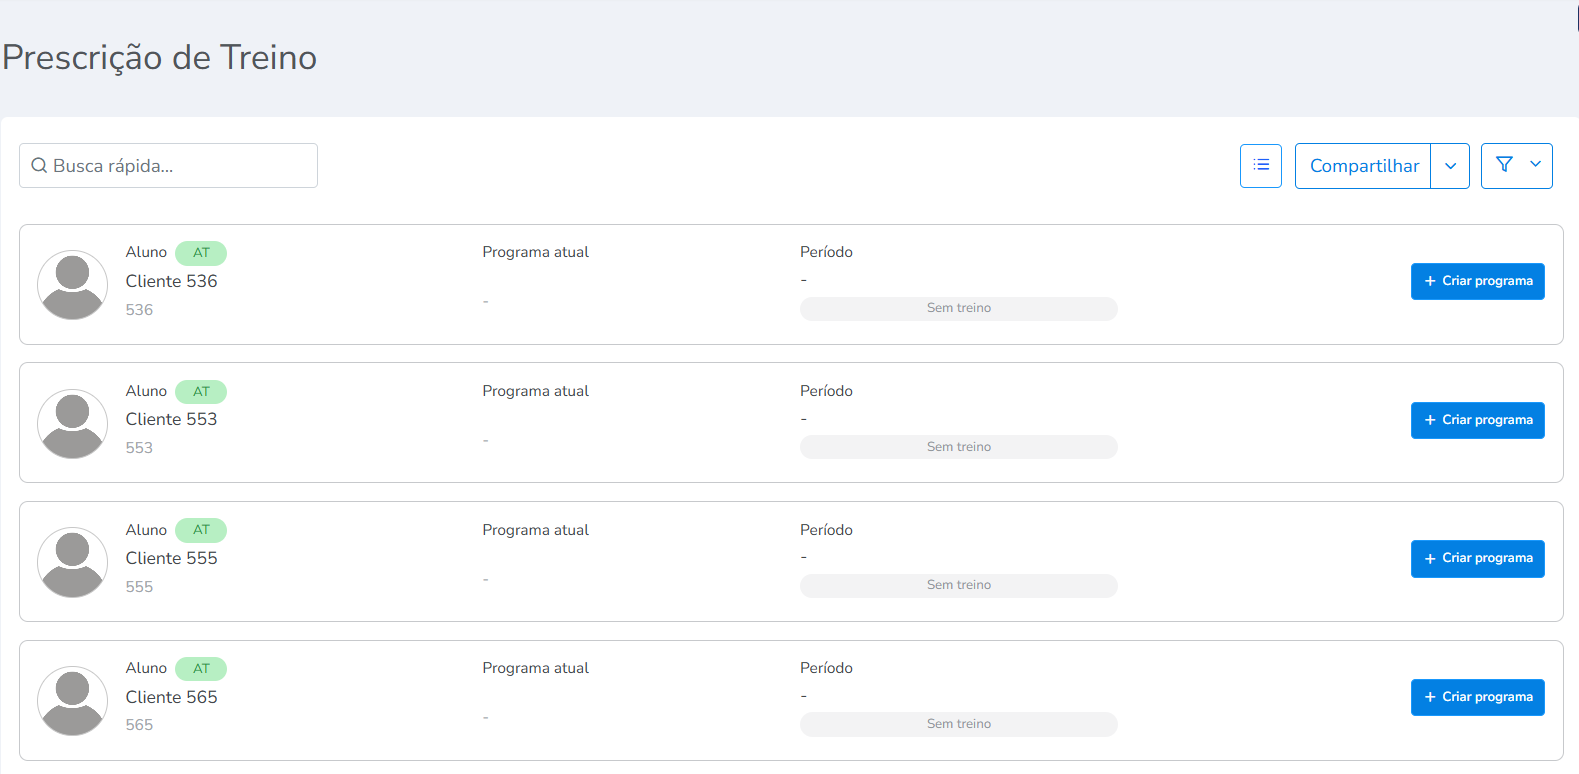Viewport: 1579px width, 774px height.
Task: Click Criar programa for Cliente 555
Action: (x=1477, y=558)
